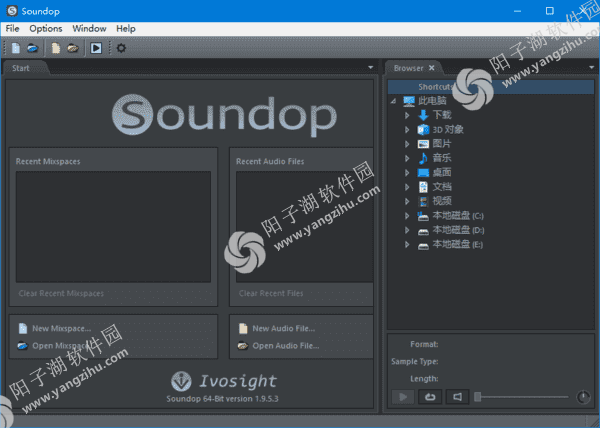600x428 pixels.
Task: Expand the 视频 folder node
Action: tap(407, 201)
